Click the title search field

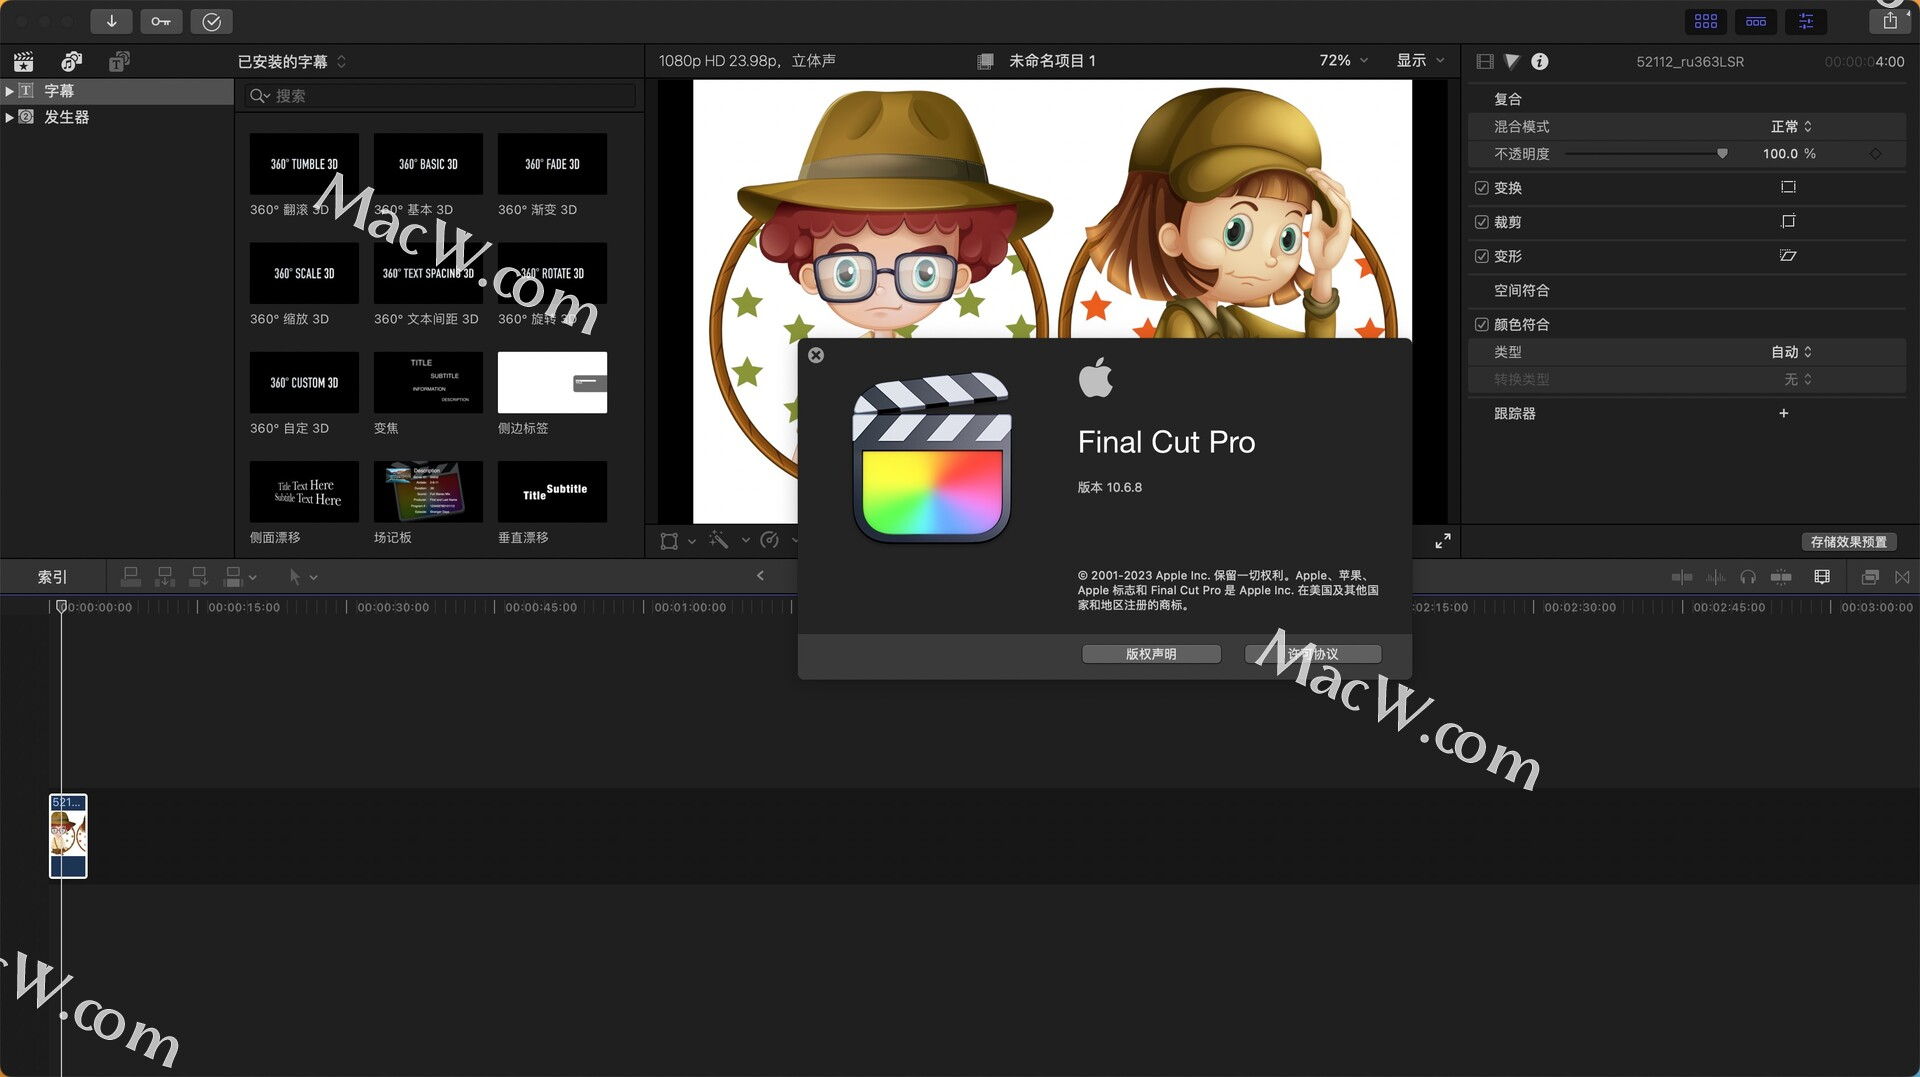pos(440,96)
